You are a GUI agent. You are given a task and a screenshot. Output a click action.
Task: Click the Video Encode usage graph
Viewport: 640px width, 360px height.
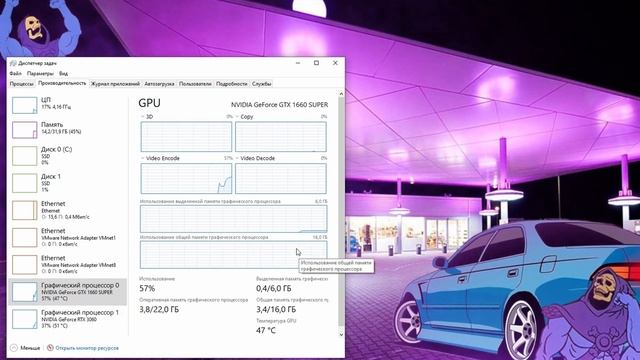(x=186, y=179)
